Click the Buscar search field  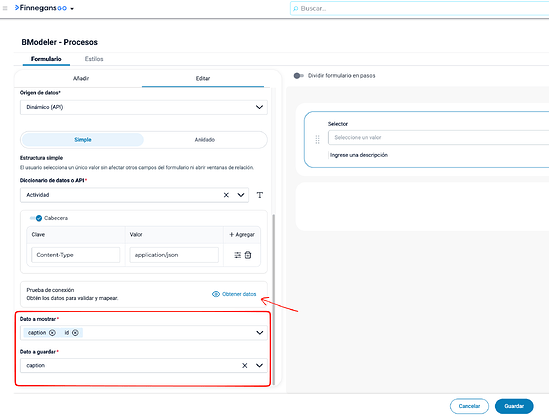click(x=419, y=8)
